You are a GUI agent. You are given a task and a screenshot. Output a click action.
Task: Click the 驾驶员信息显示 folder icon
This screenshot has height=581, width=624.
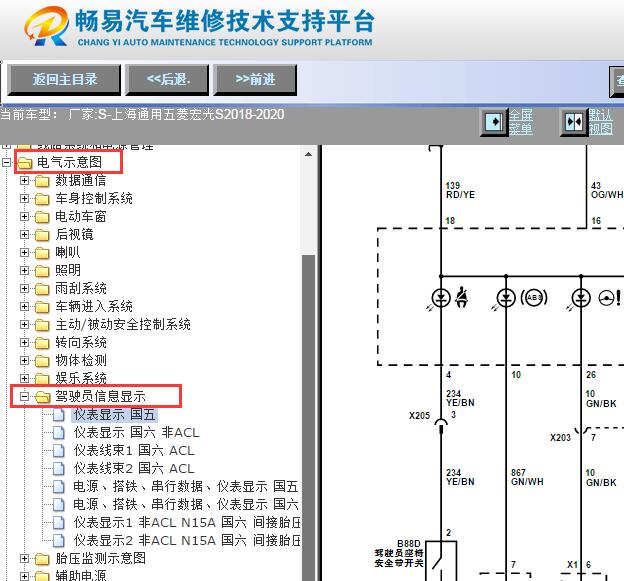(42, 397)
